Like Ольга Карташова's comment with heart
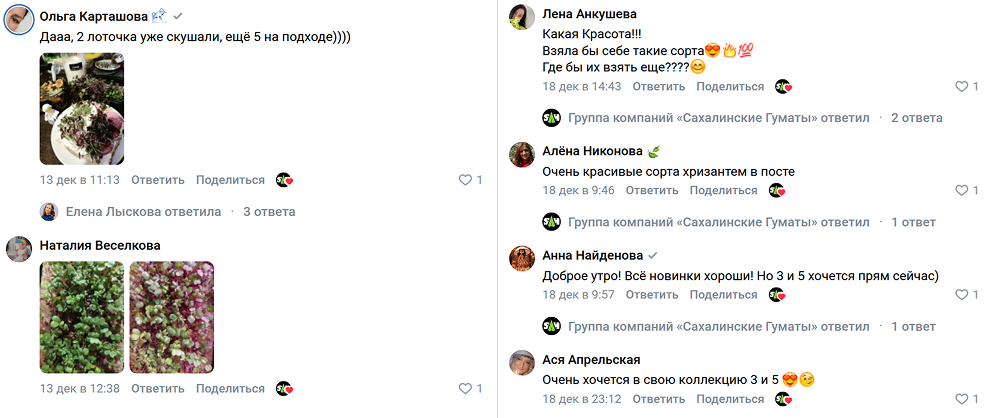 [465, 180]
